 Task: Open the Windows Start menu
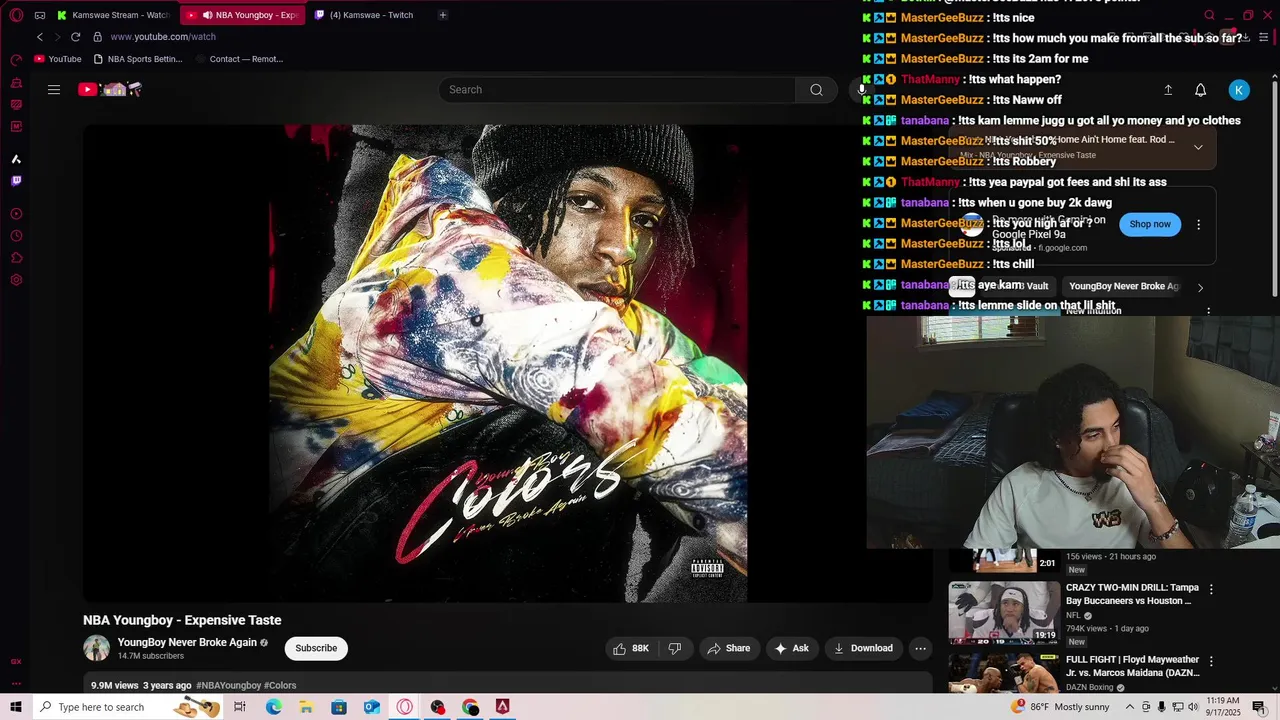coord(16,707)
